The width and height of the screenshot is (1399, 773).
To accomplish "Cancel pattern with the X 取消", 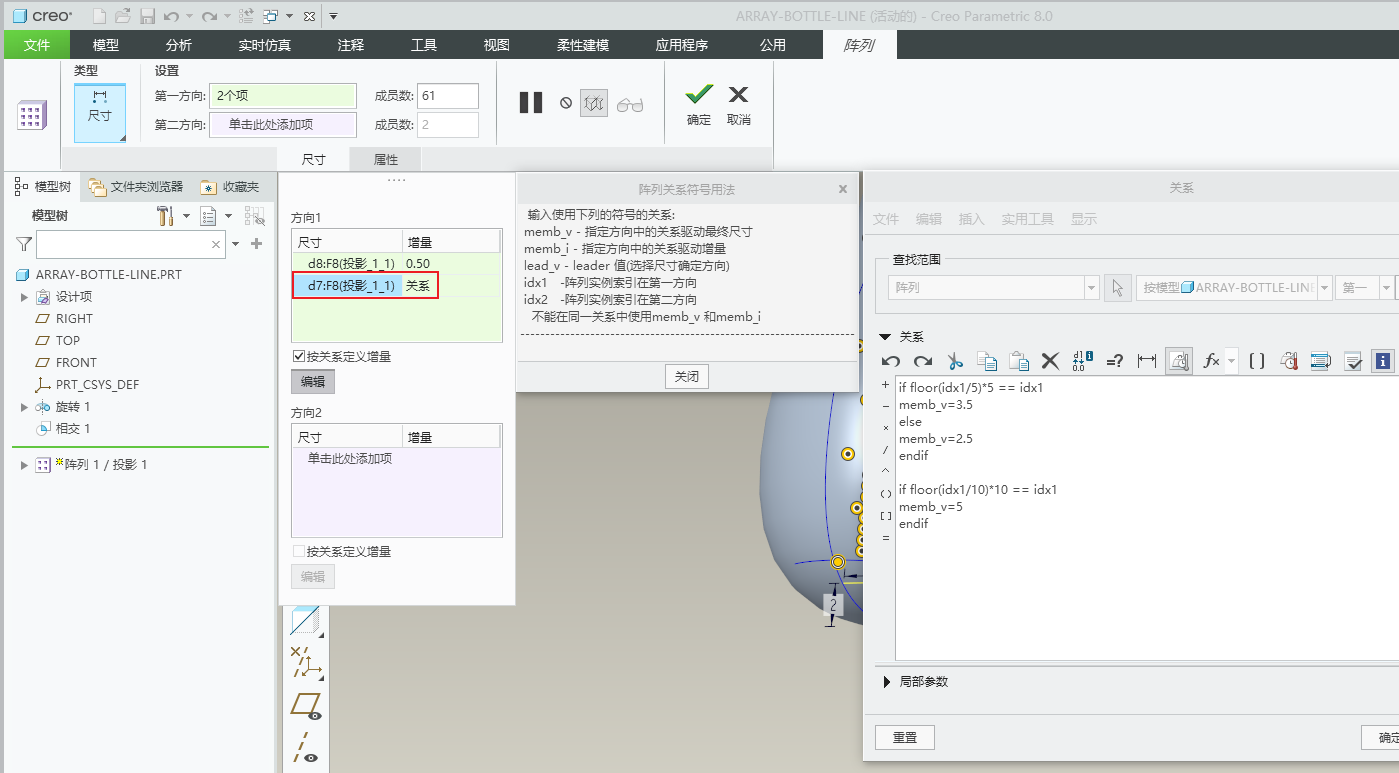I will (738, 104).
